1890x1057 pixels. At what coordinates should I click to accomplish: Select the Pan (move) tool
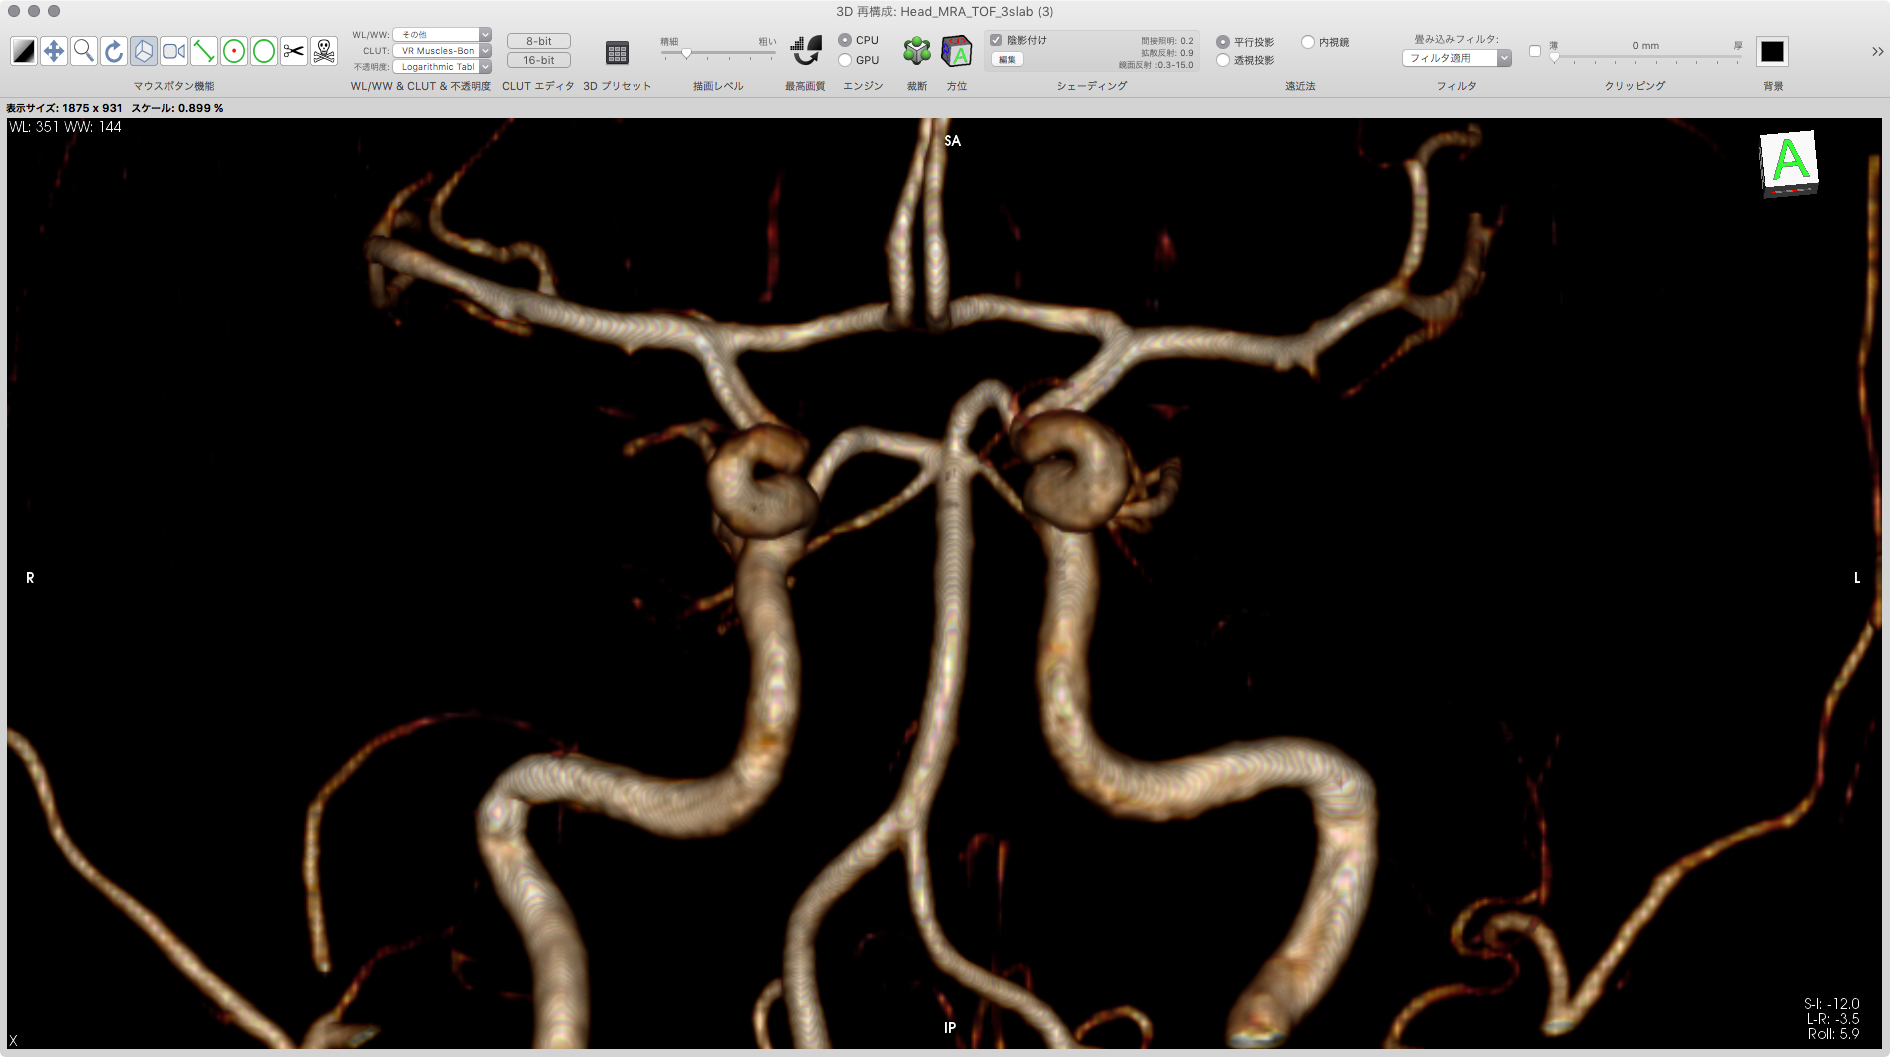coord(54,51)
